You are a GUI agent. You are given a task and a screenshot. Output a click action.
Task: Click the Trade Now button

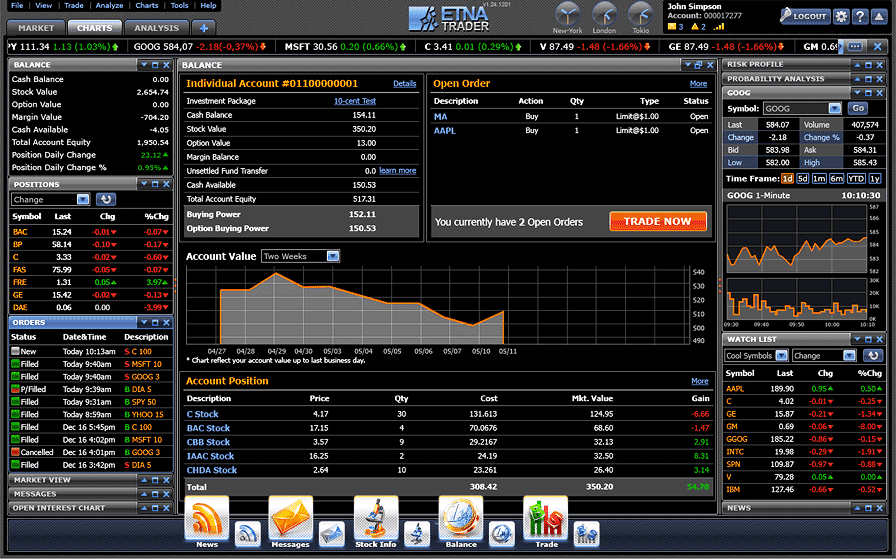[x=658, y=221]
